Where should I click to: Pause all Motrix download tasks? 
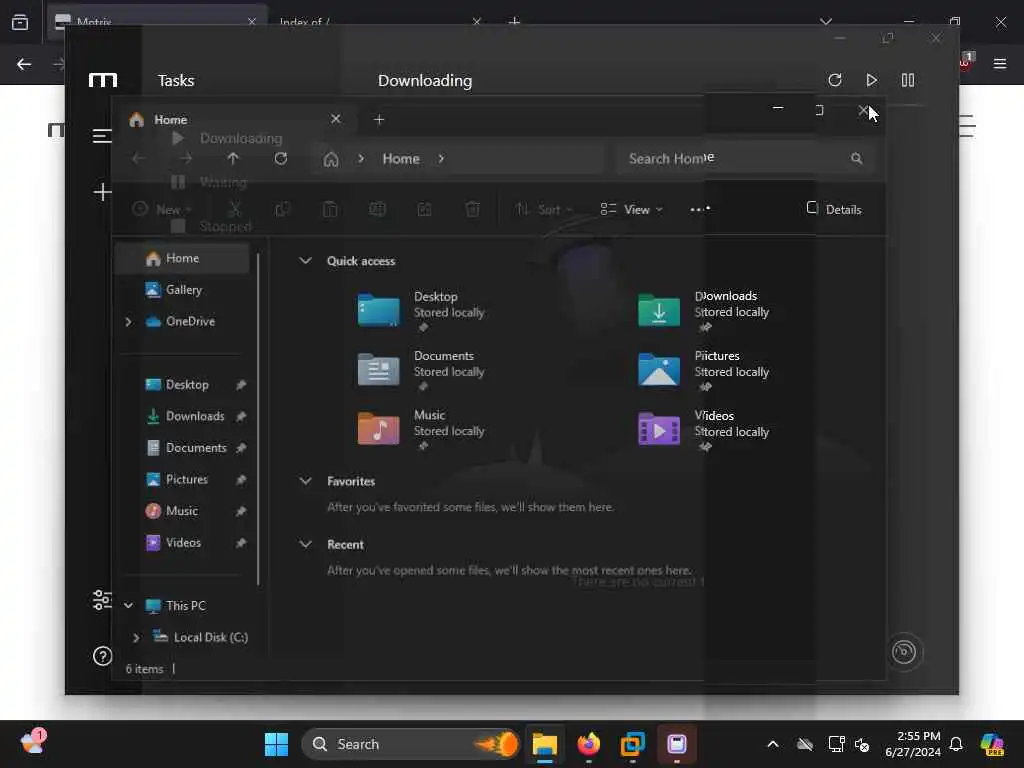tap(908, 80)
